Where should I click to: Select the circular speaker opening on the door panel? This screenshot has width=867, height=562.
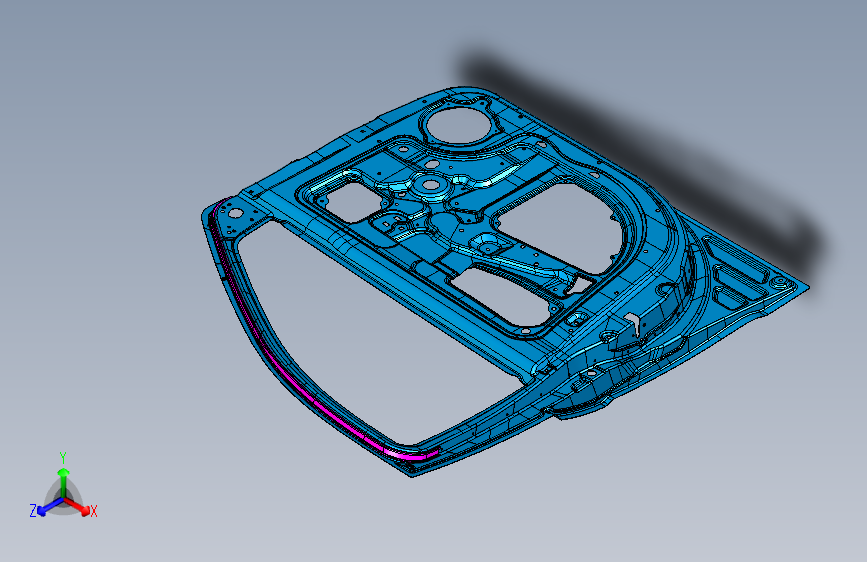(457, 124)
